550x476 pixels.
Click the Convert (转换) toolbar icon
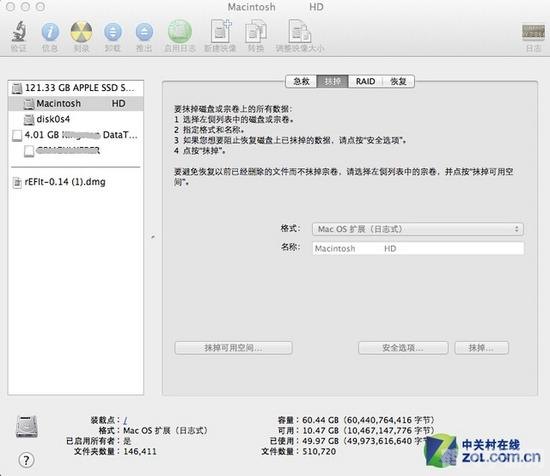pos(256,32)
